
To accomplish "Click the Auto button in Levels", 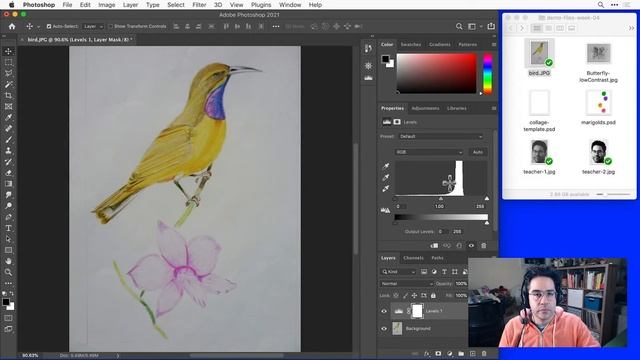I will [478, 152].
